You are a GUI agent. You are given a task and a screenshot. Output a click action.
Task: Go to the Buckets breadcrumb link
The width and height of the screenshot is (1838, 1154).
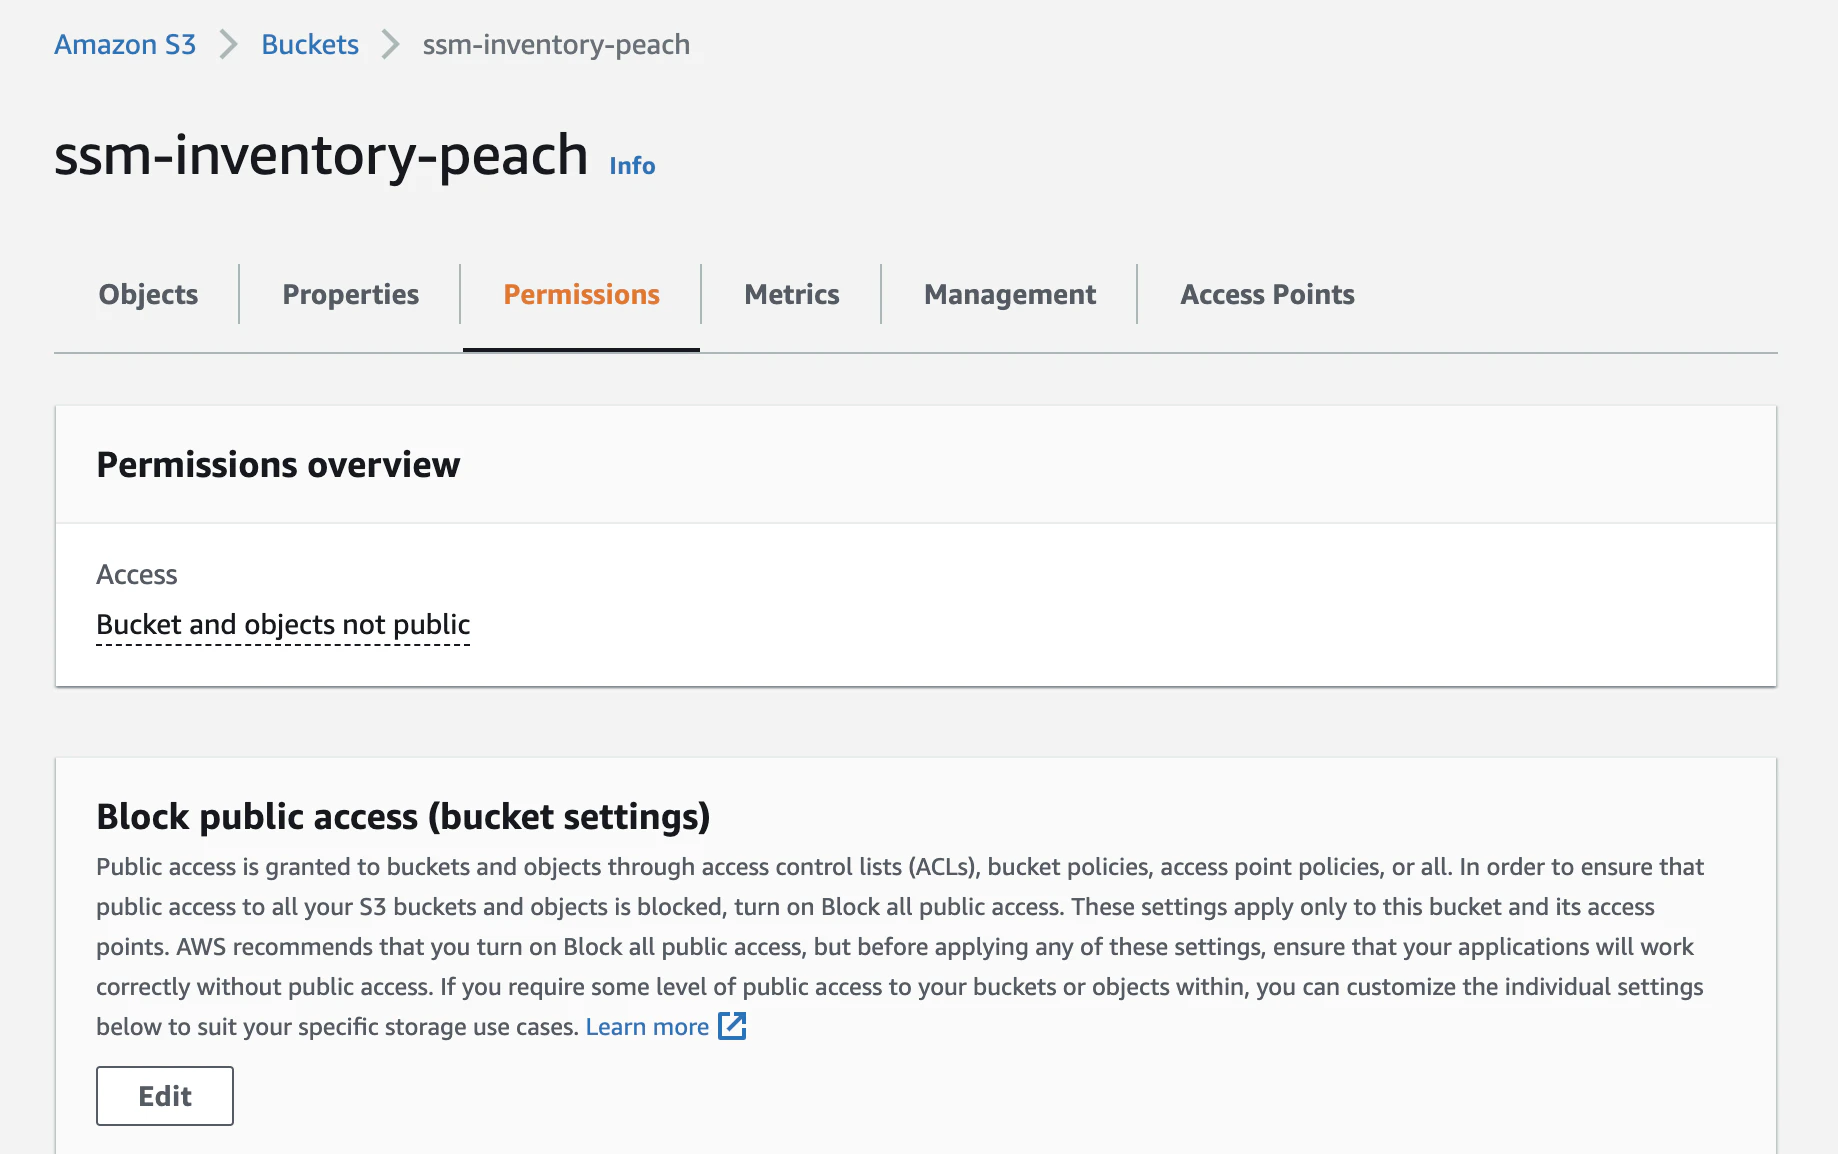310,44
